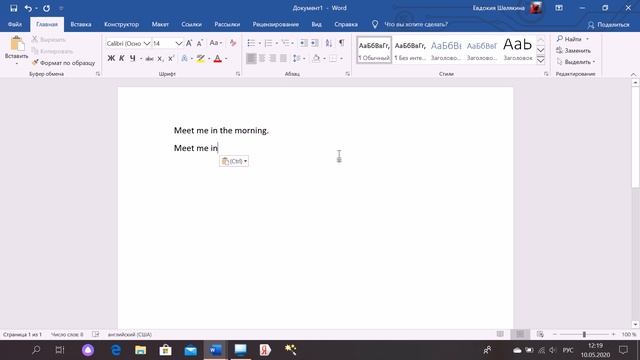Switch to the Макет tab
The image size is (640, 360).
[x=160, y=24]
